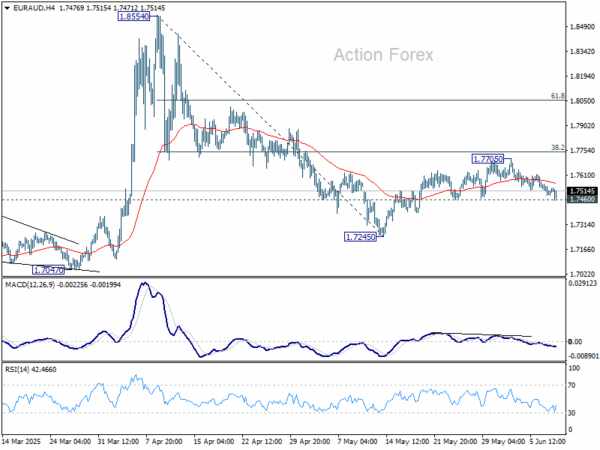Click the 61.8 Fibonacci level label
Viewport: 600px width, 450px height.
coord(558,96)
